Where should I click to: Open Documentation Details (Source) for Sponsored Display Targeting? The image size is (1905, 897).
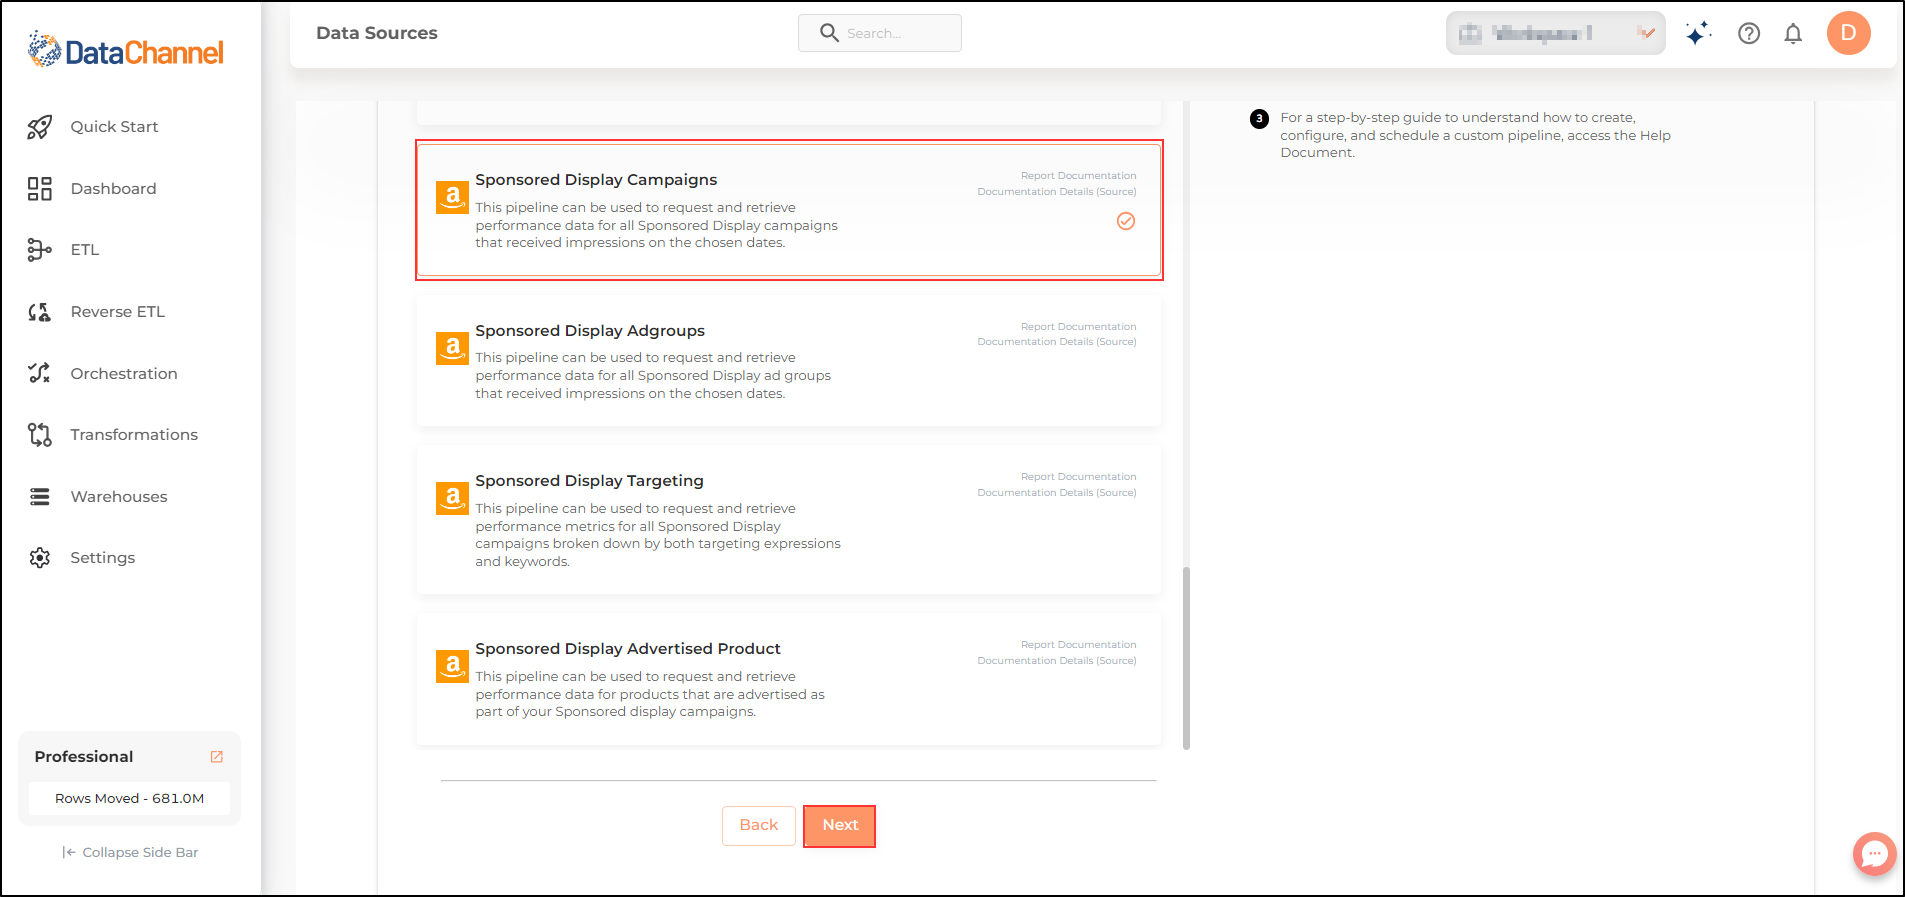click(1057, 493)
